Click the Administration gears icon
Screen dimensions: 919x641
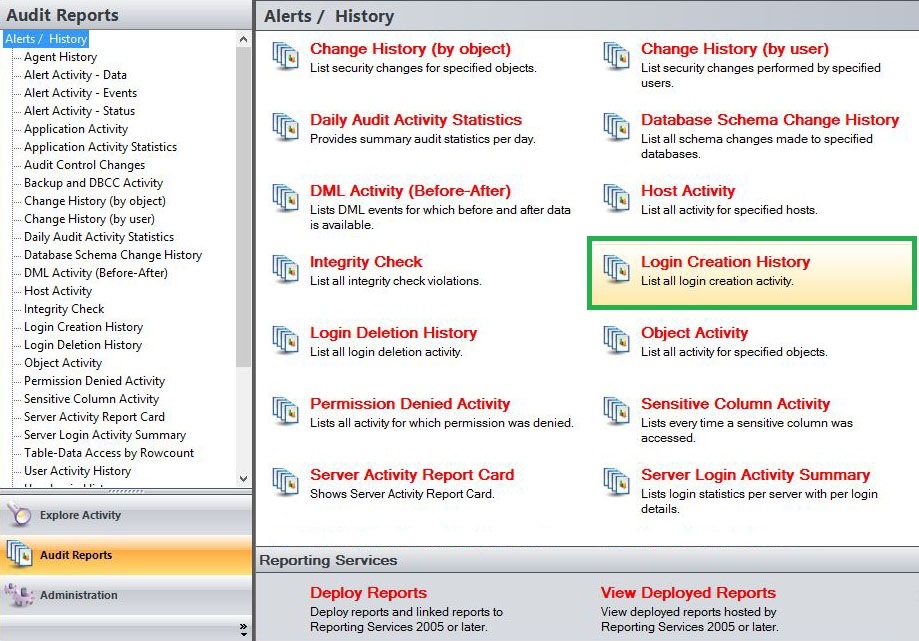tap(19, 595)
